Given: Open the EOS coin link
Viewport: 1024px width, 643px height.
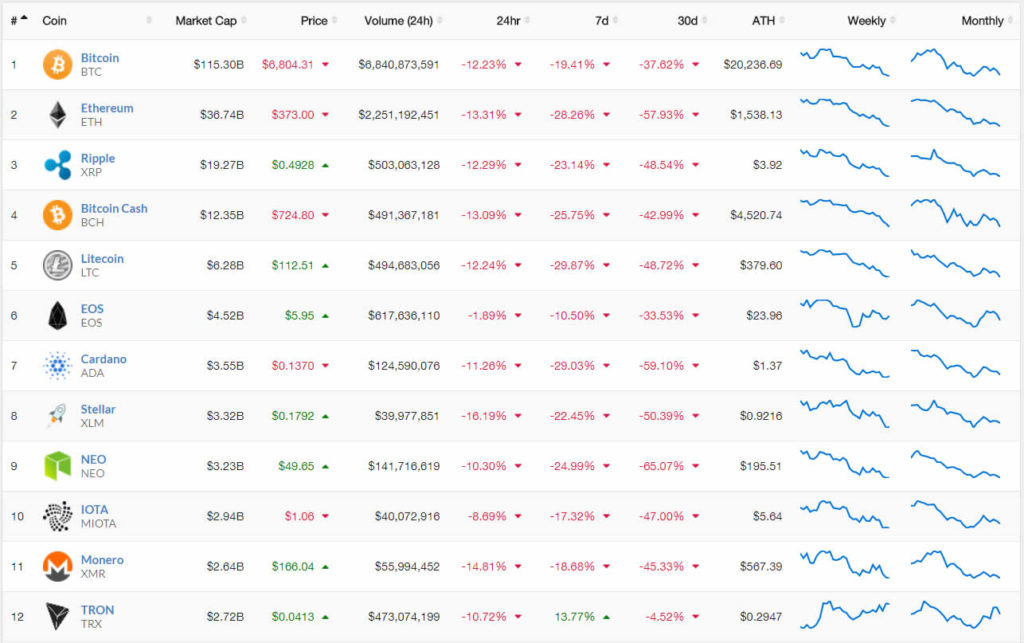Looking at the screenshot, I should pos(92,309).
